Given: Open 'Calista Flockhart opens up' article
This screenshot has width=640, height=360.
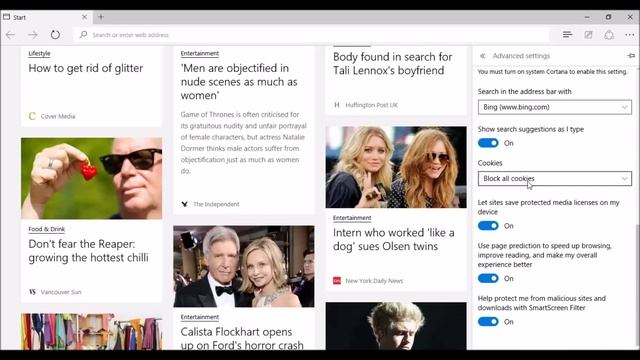Looking at the screenshot, I should (x=242, y=338).
